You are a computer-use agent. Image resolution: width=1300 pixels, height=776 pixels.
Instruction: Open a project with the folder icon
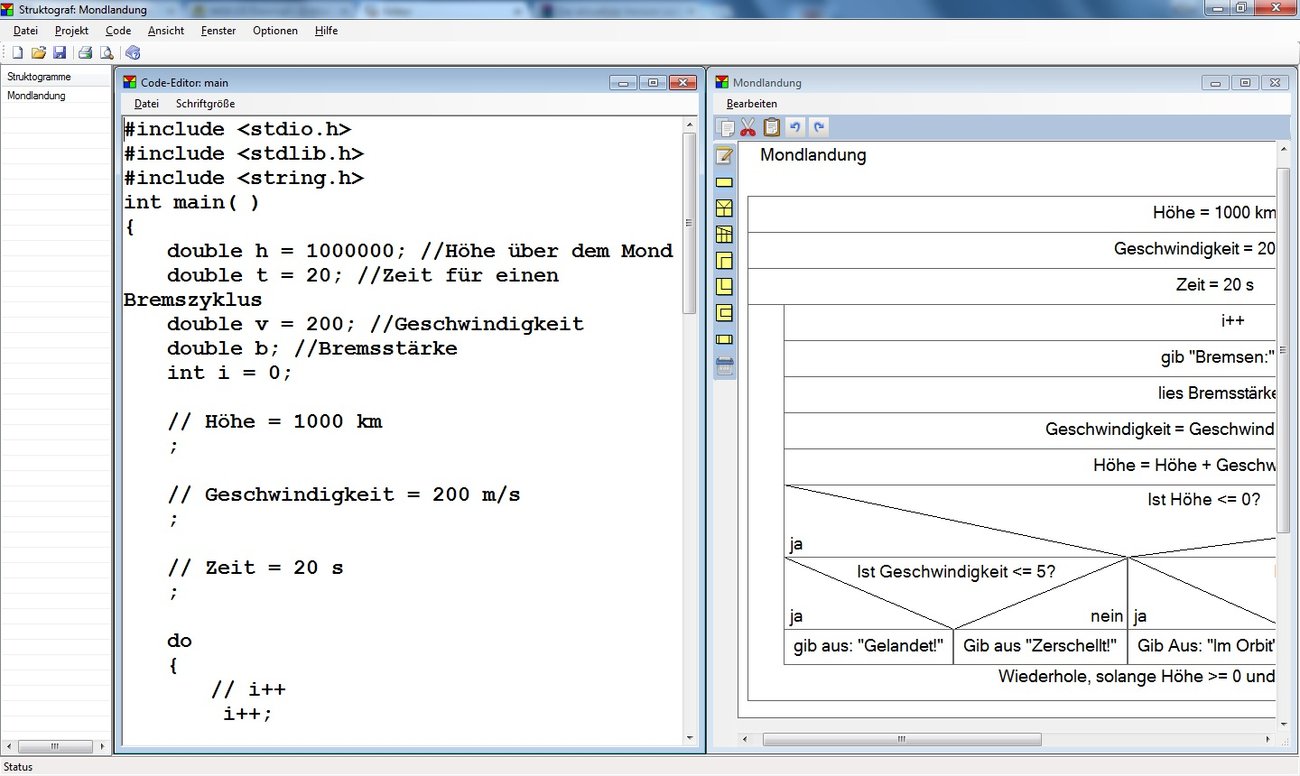[x=38, y=53]
